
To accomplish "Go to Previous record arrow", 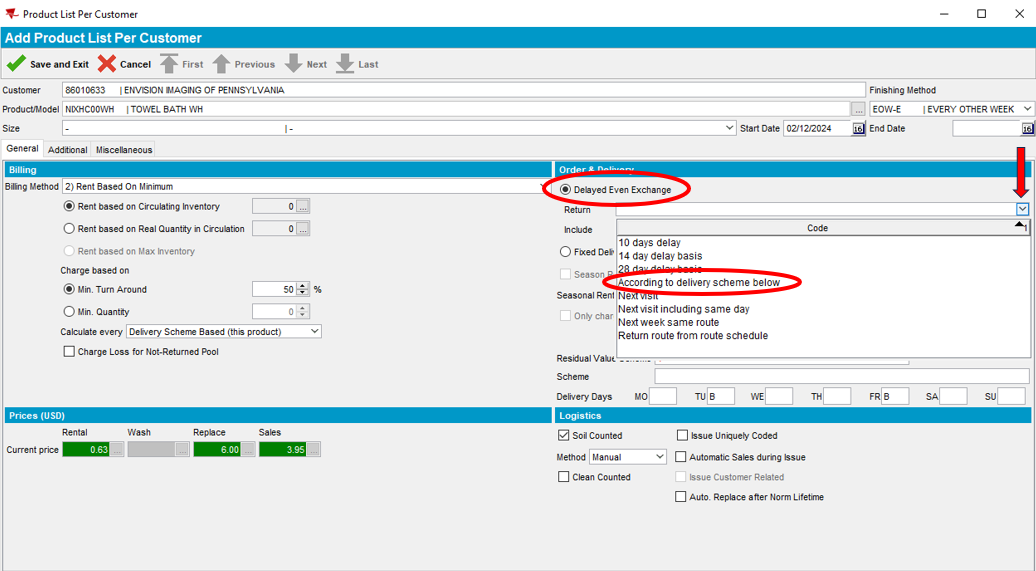I will point(222,64).
